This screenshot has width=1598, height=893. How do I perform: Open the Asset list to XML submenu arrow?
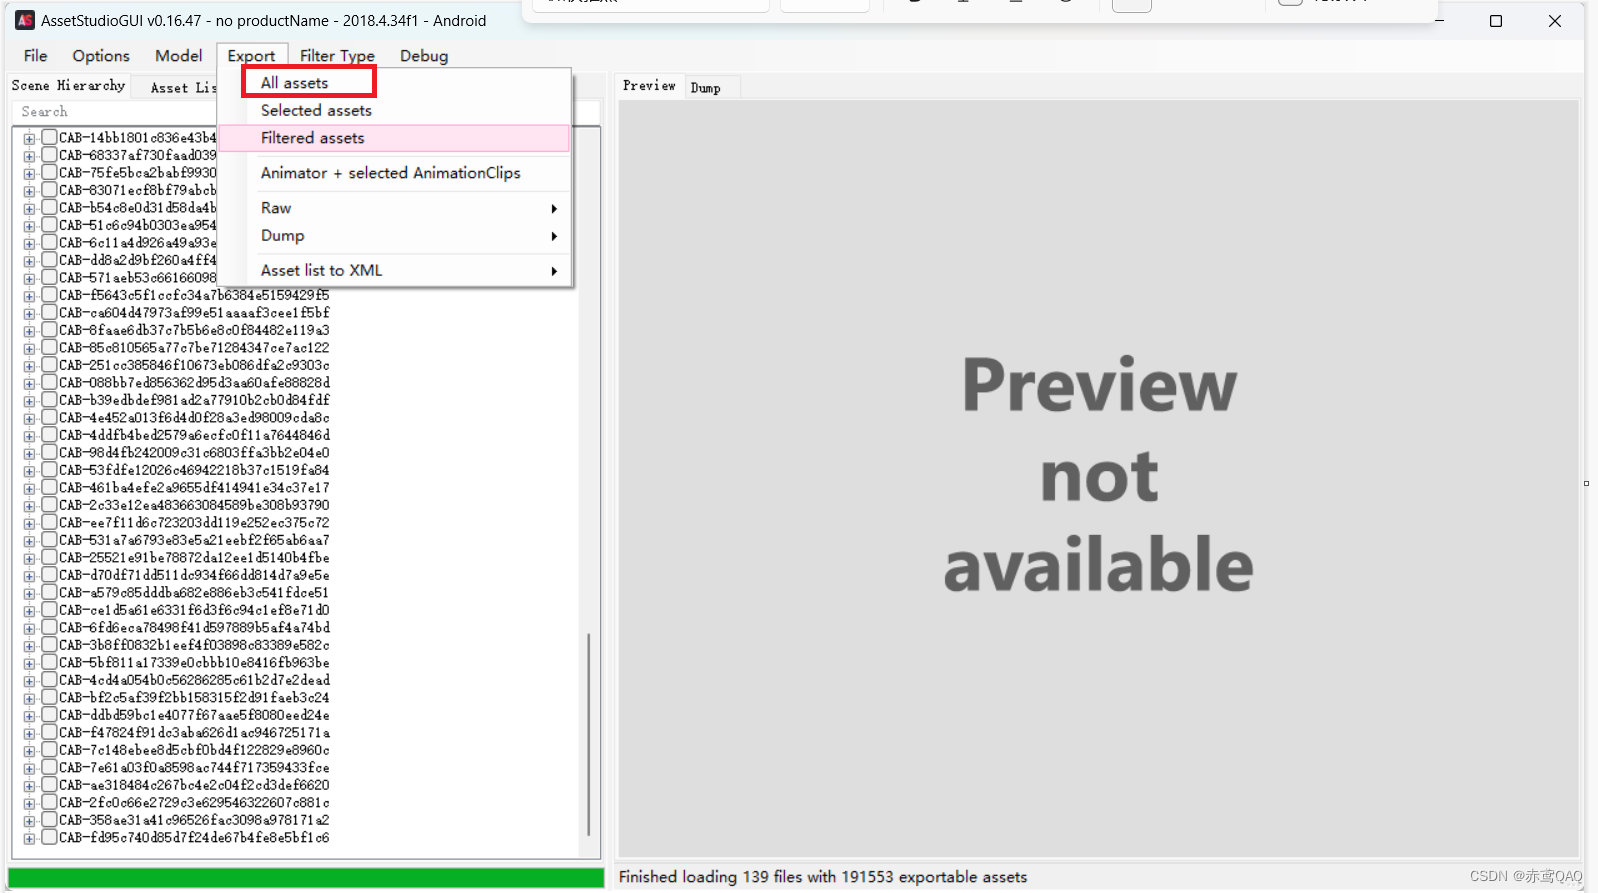pos(554,271)
